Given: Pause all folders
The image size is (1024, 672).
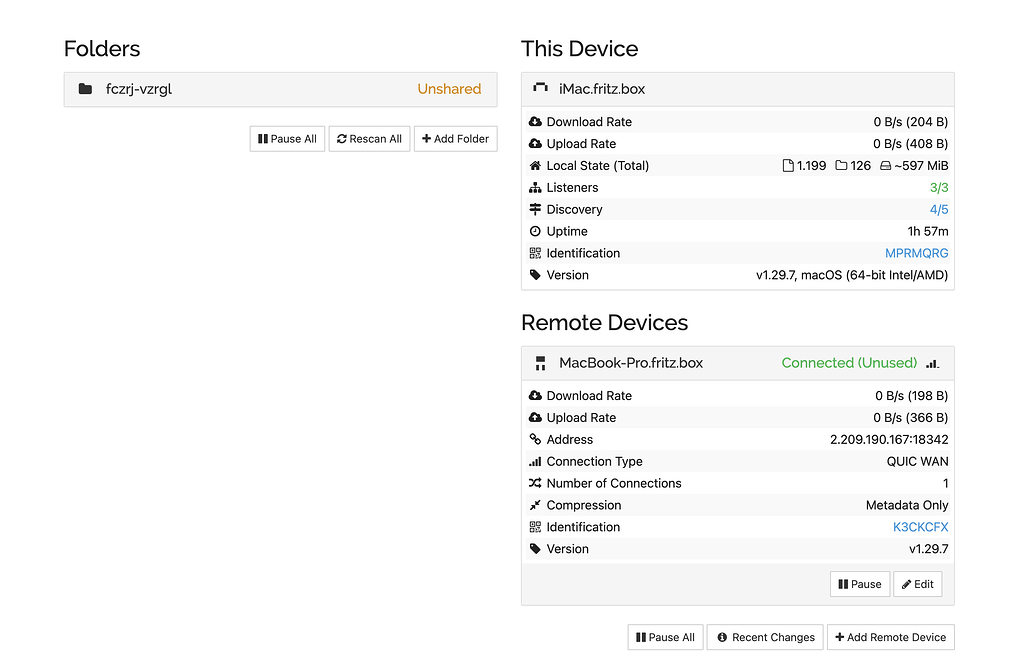Looking at the screenshot, I should (287, 139).
